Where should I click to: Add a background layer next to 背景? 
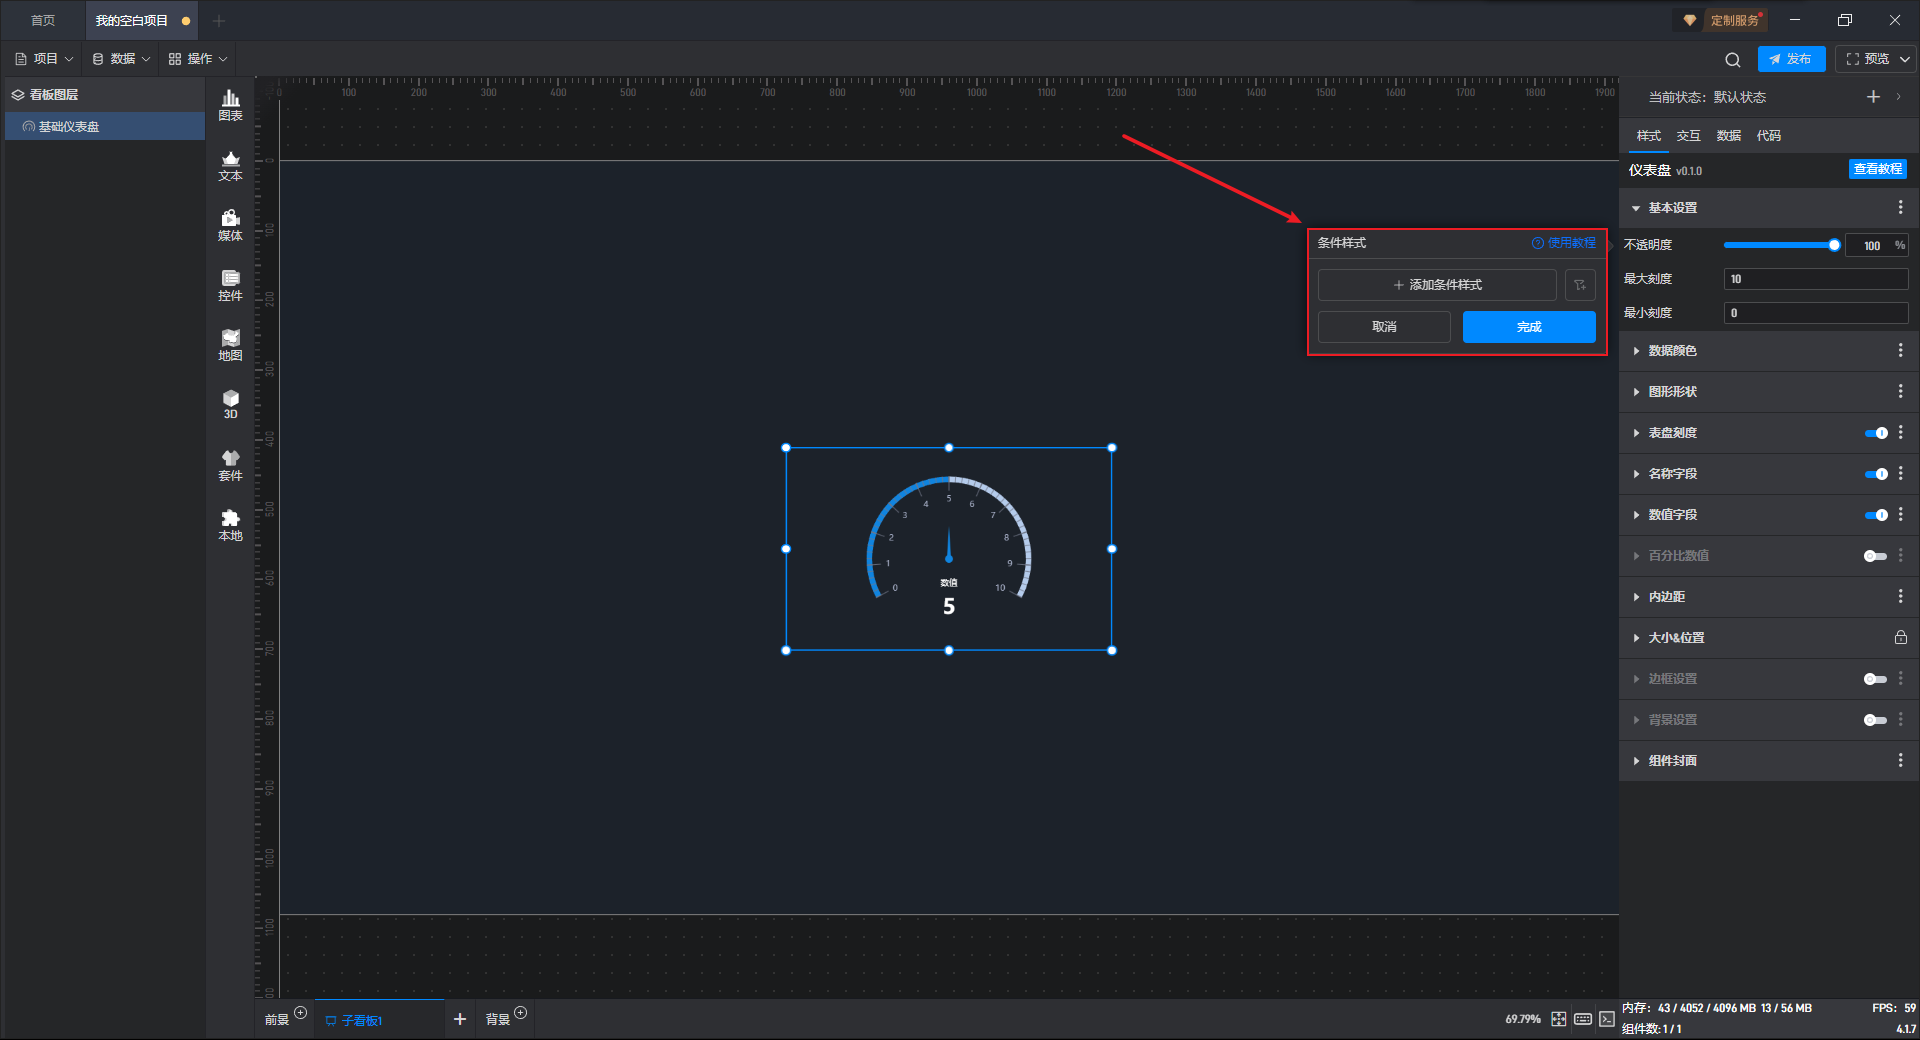(520, 1013)
